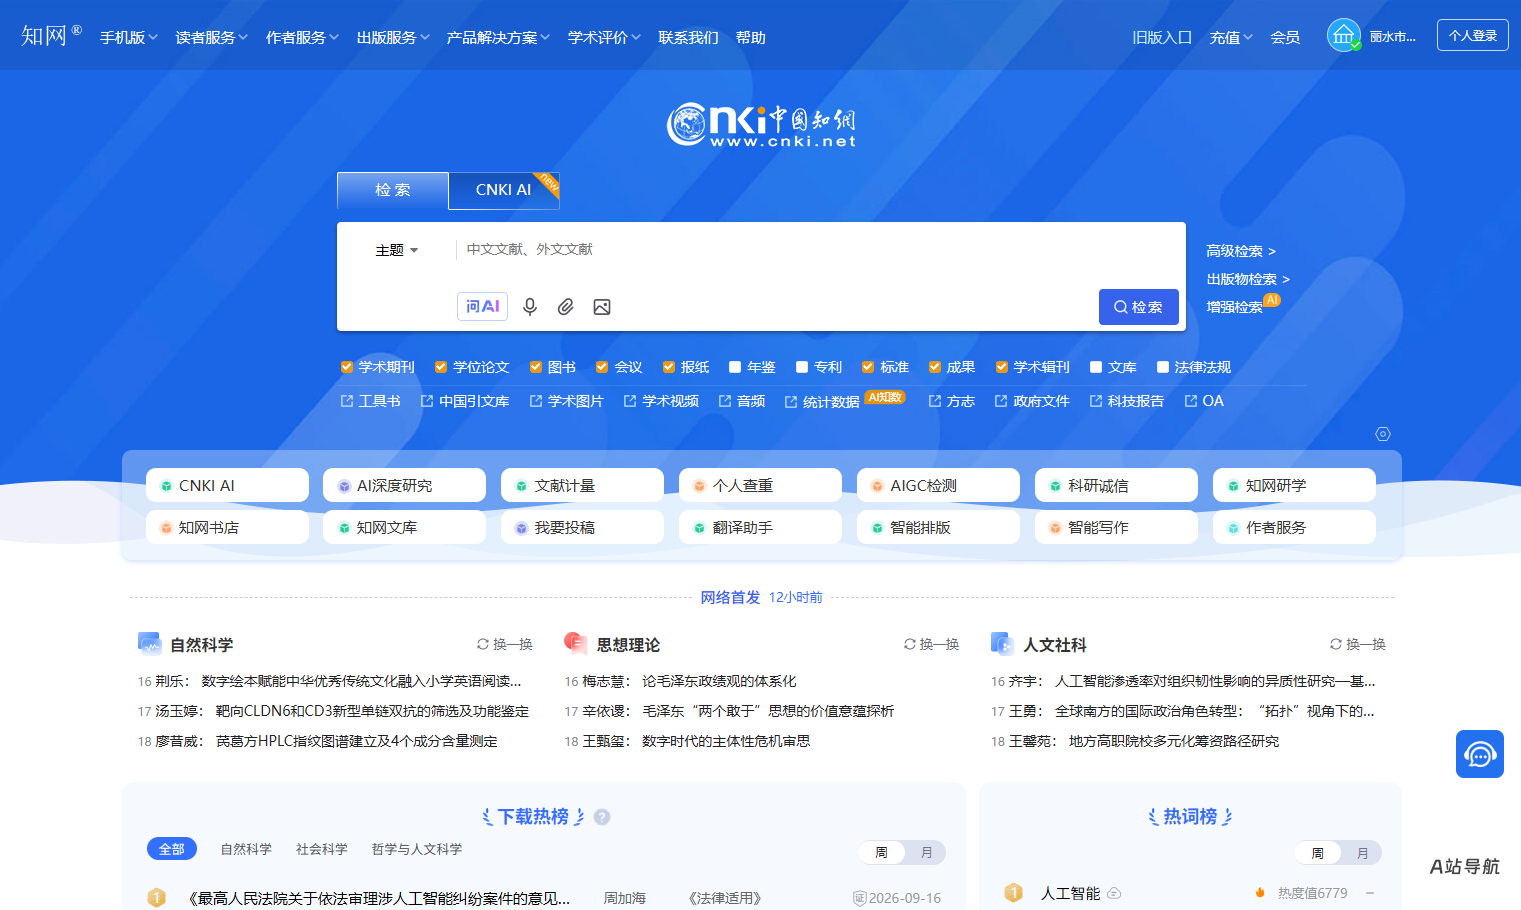Screen dimensions: 1521x910
Task: Click the help question mark beside 下载热榜
Action: [602, 817]
